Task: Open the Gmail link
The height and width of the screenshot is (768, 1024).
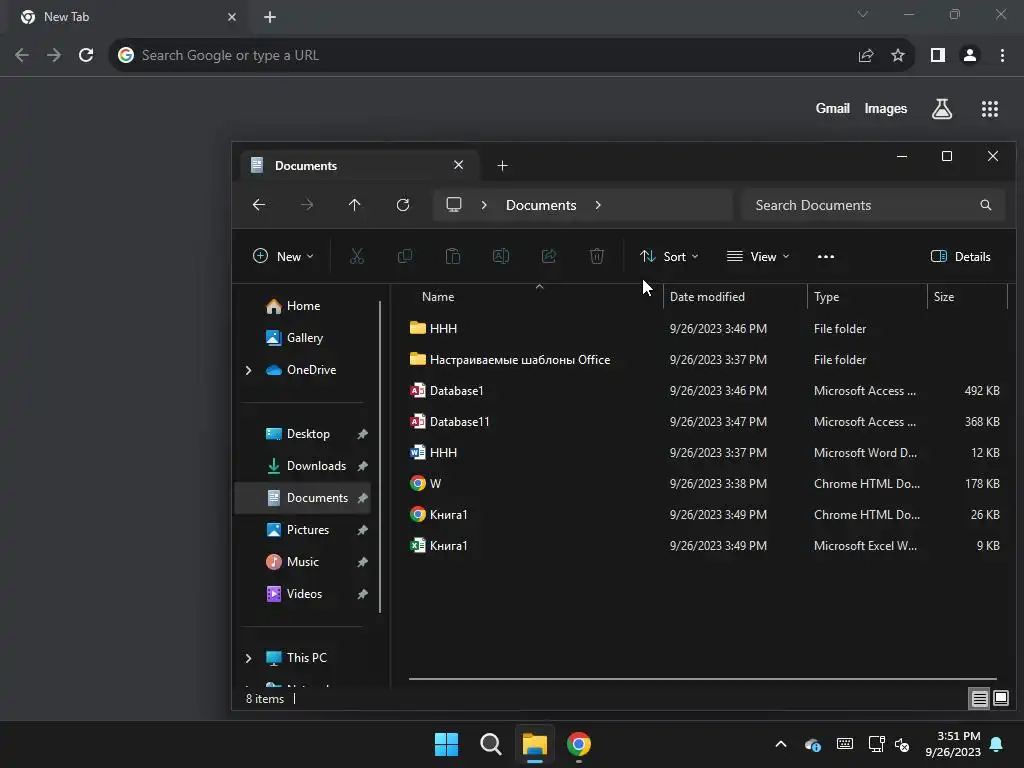Action: (832, 108)
